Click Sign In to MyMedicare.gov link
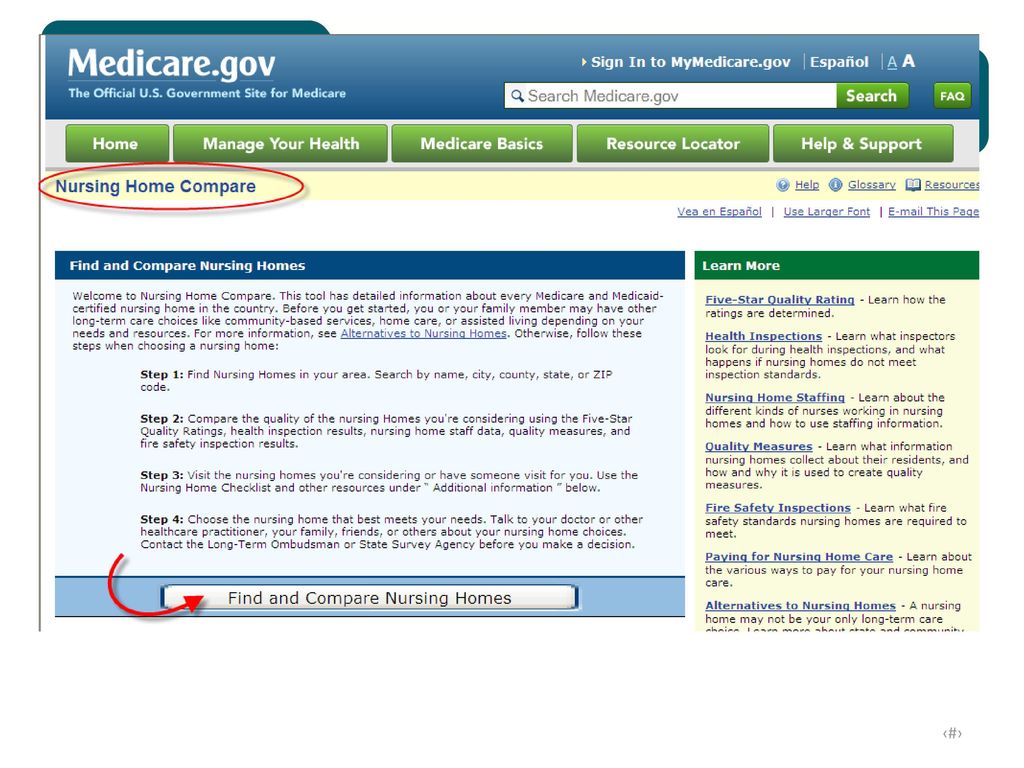This screenshot has height=768, width=1024. (690, 62)
